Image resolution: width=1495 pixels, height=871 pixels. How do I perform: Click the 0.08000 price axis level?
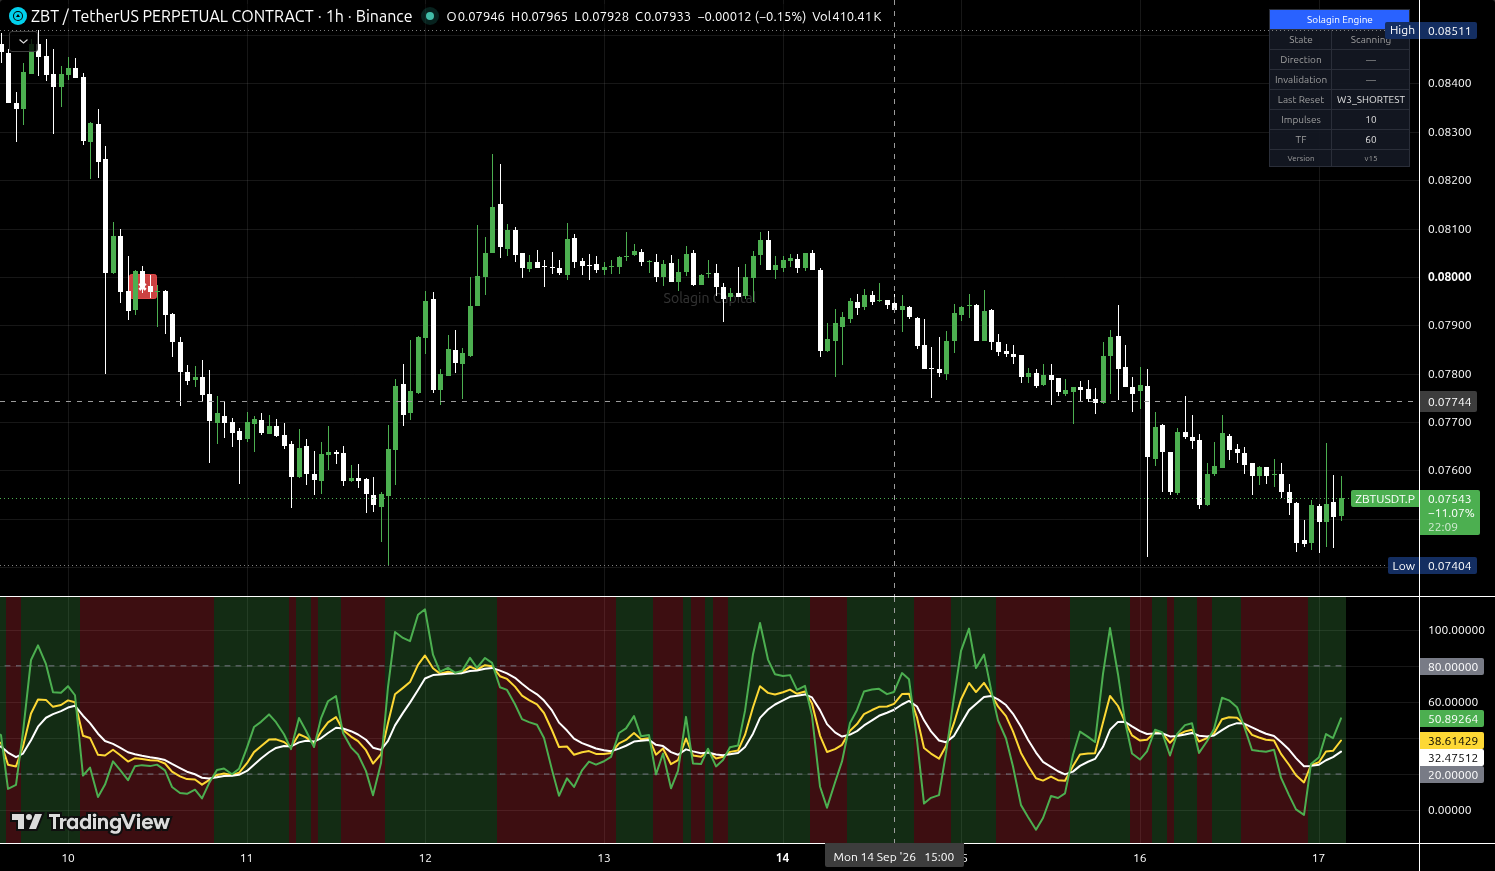1449,277
